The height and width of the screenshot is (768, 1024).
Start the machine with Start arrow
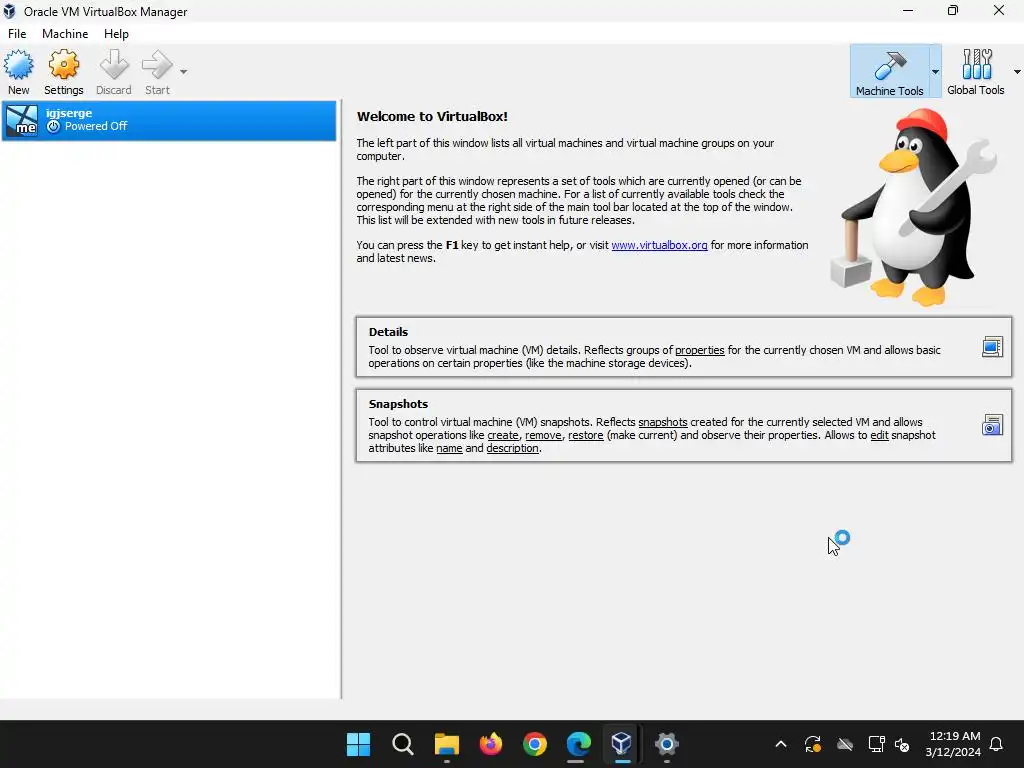click(157, 72)
